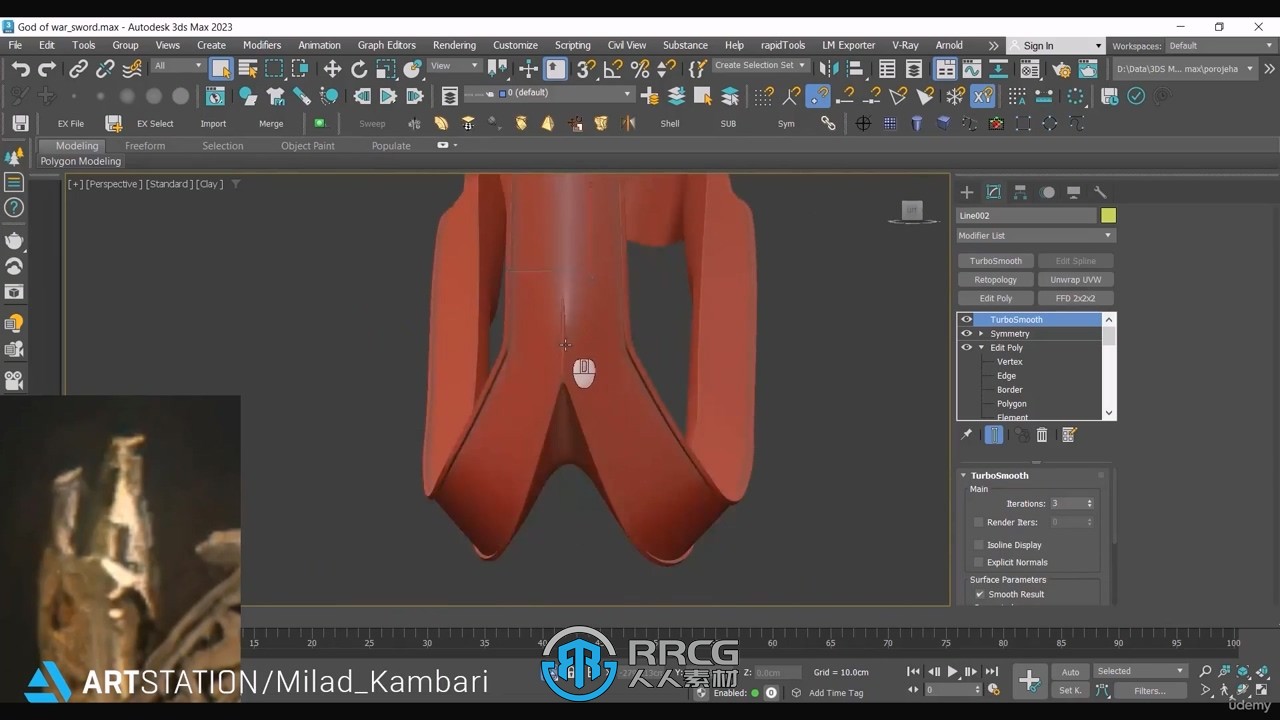The image size is (1280, 720).
Task: Open the selection filter All dropdown
Action: click(177, 66)
